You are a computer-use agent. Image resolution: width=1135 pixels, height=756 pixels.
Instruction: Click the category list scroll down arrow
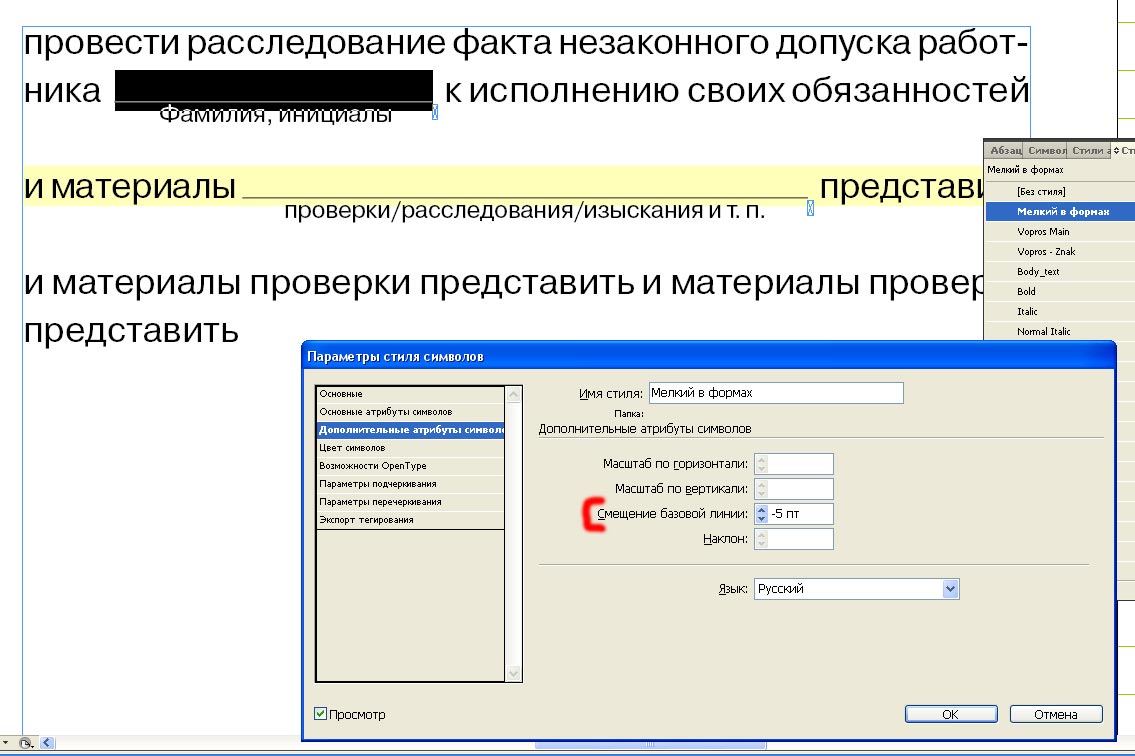click(x=514, y=673)
